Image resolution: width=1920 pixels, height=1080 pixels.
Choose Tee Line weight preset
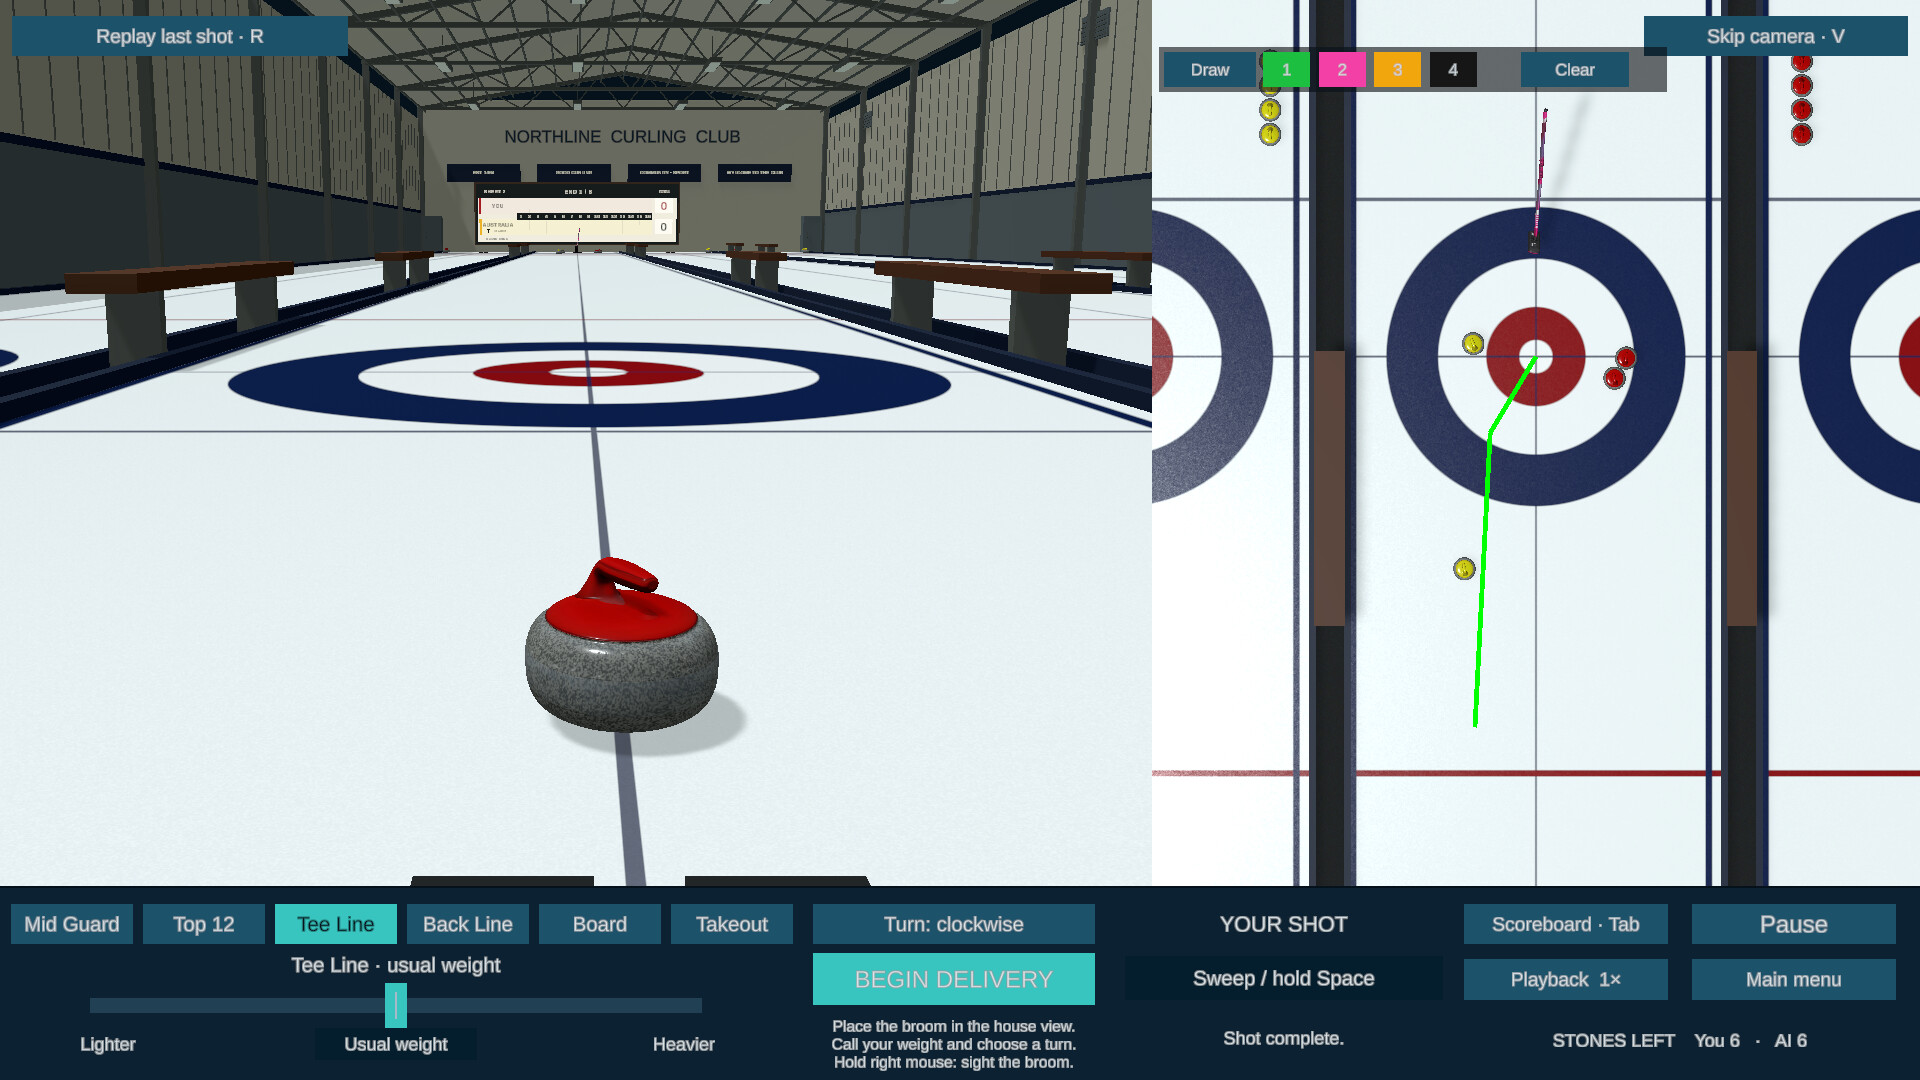pos(336,924)
